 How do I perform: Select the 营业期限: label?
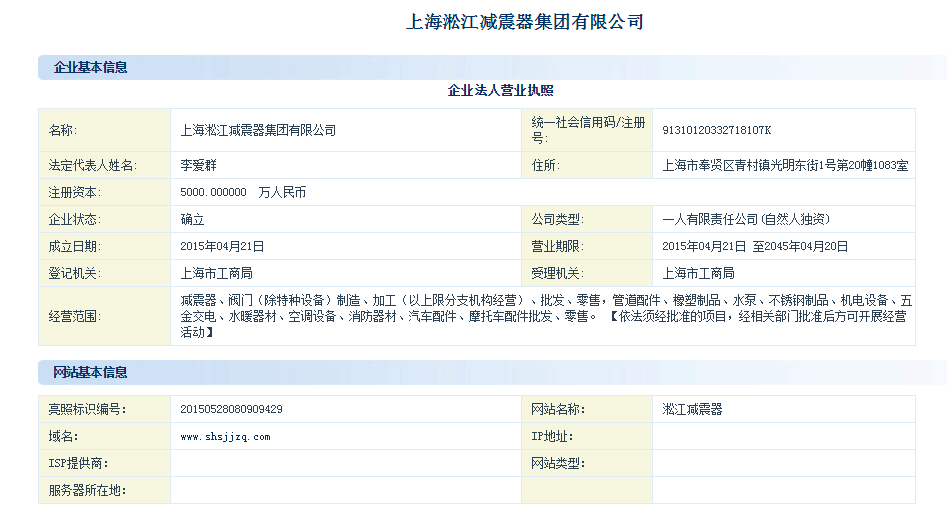click(557, 246)
